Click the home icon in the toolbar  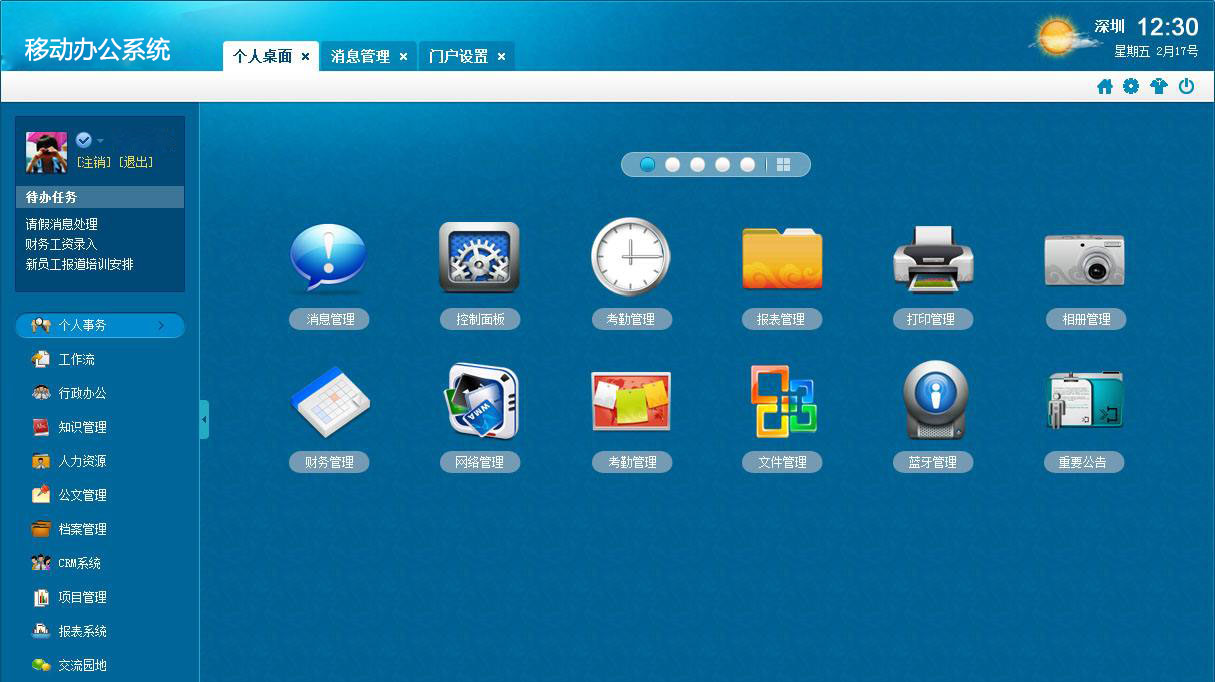coord(1104,87)
